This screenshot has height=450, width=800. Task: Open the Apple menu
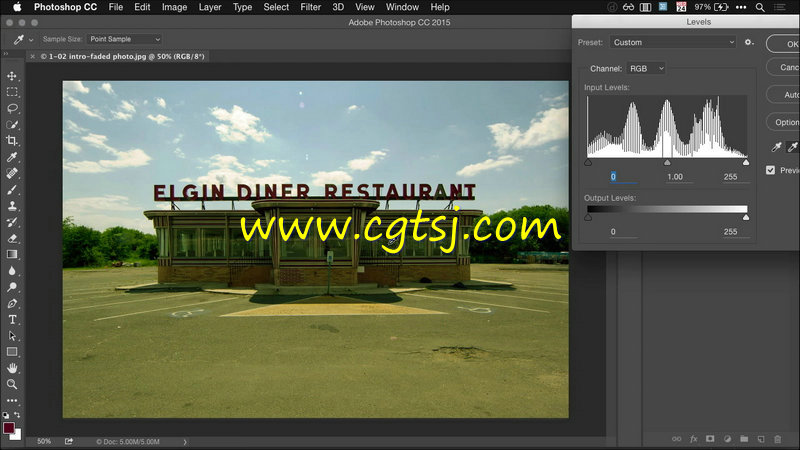pos(17,7)
